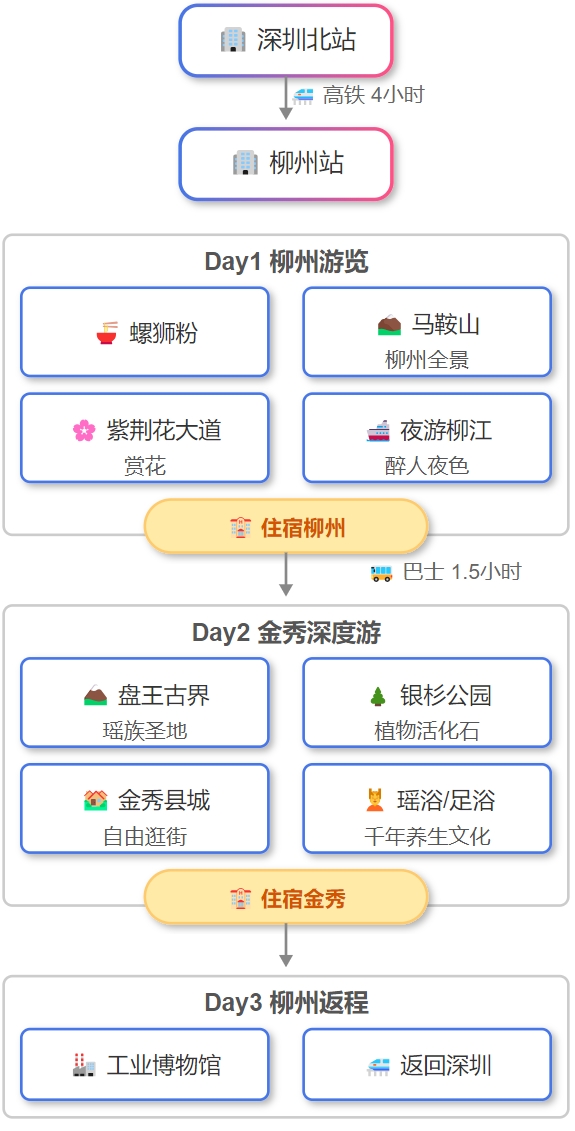Click the building icon beside 柳州站
The width and height of the screenshot is (575, 1131).
(x=245, y=162)
